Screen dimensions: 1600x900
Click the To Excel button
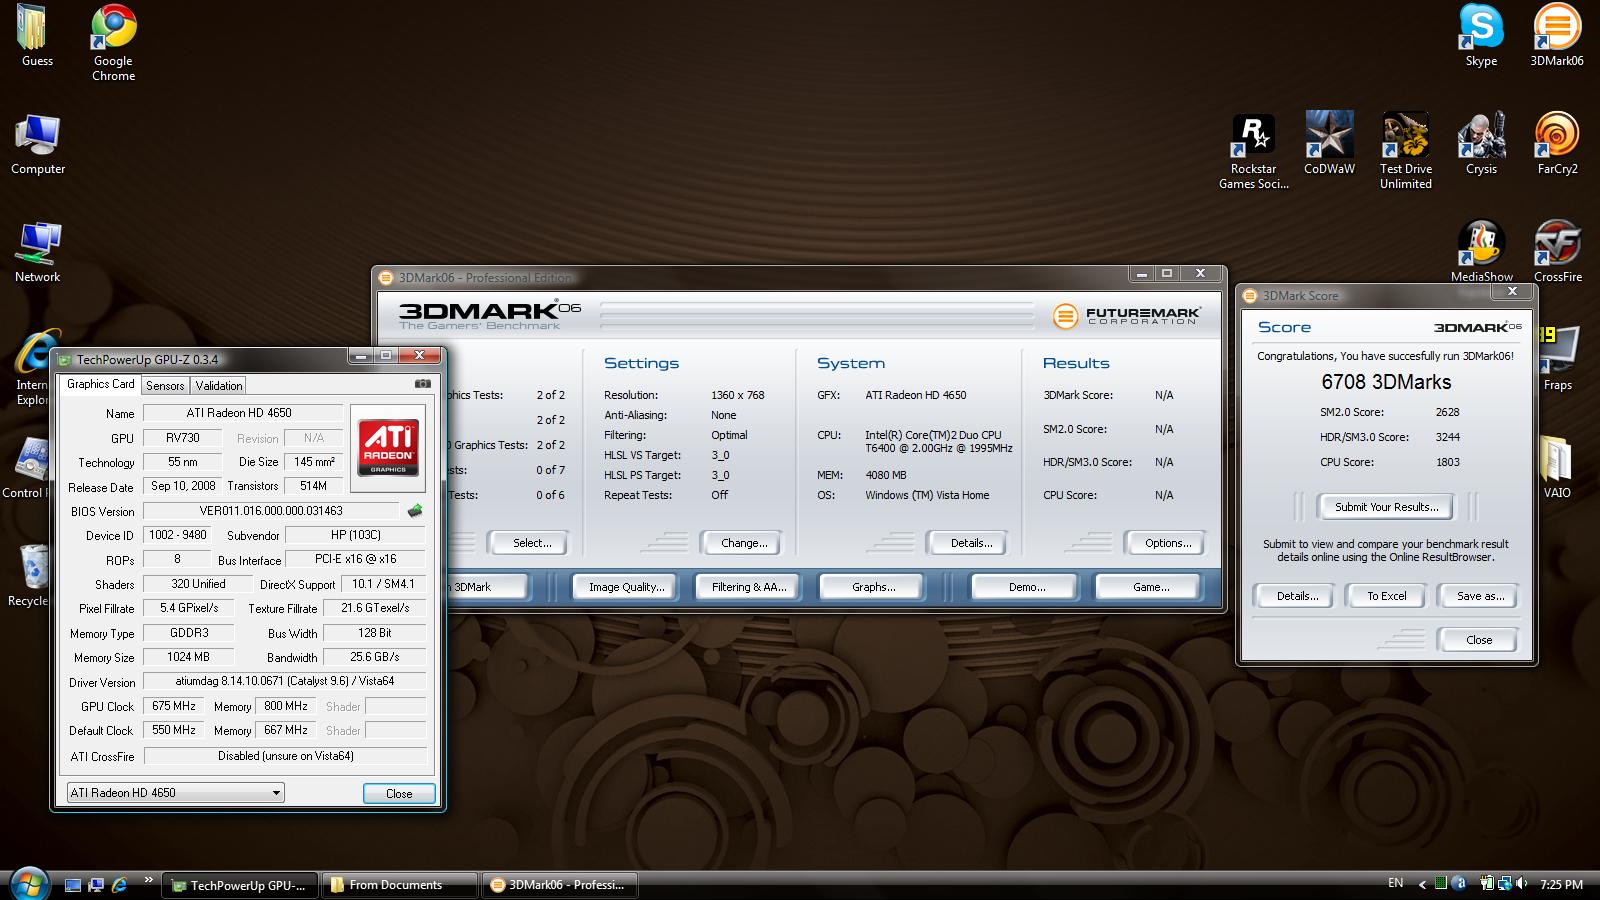[x=1386, y=596]
